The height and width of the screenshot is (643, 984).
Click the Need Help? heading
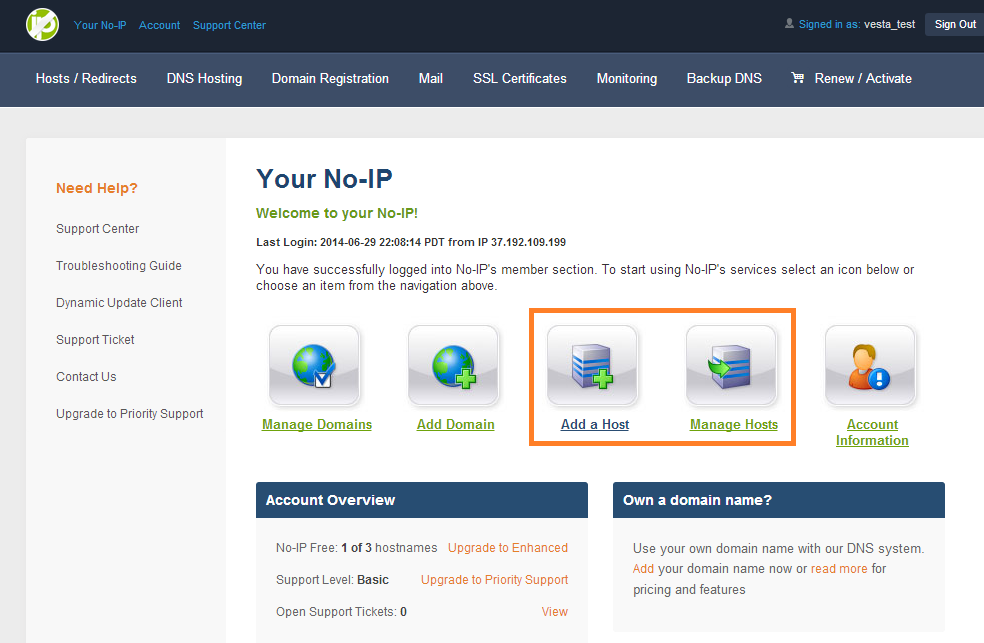[97, 188]
